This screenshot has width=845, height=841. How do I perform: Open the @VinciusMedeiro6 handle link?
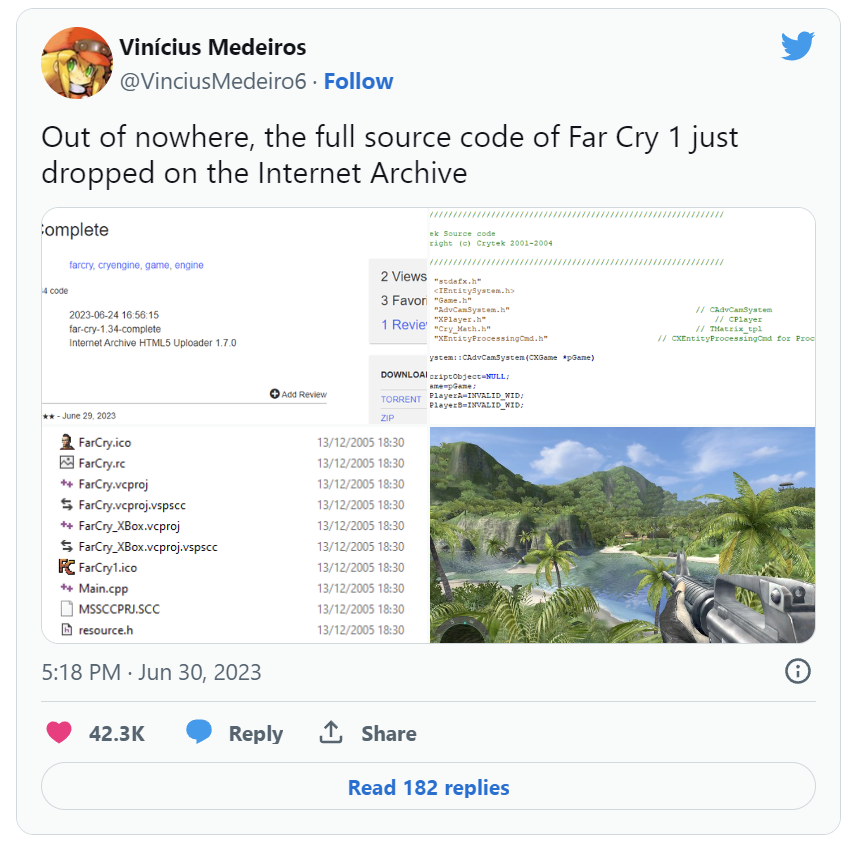[x=213, y=81]
